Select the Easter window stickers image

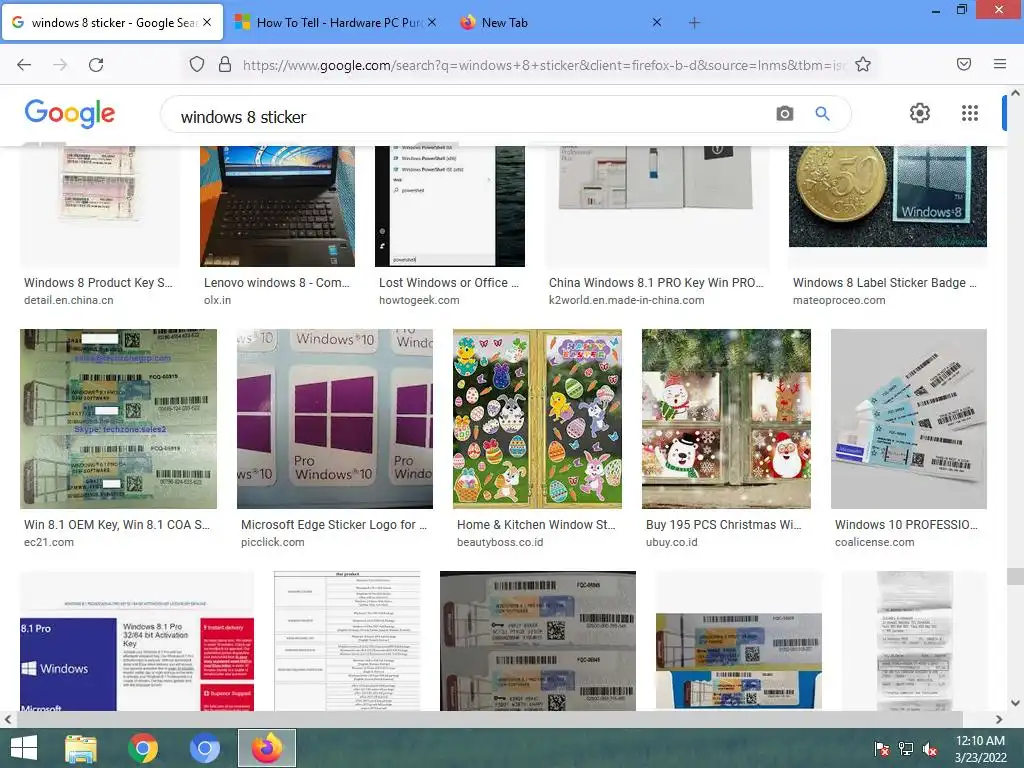coord(537,419)
